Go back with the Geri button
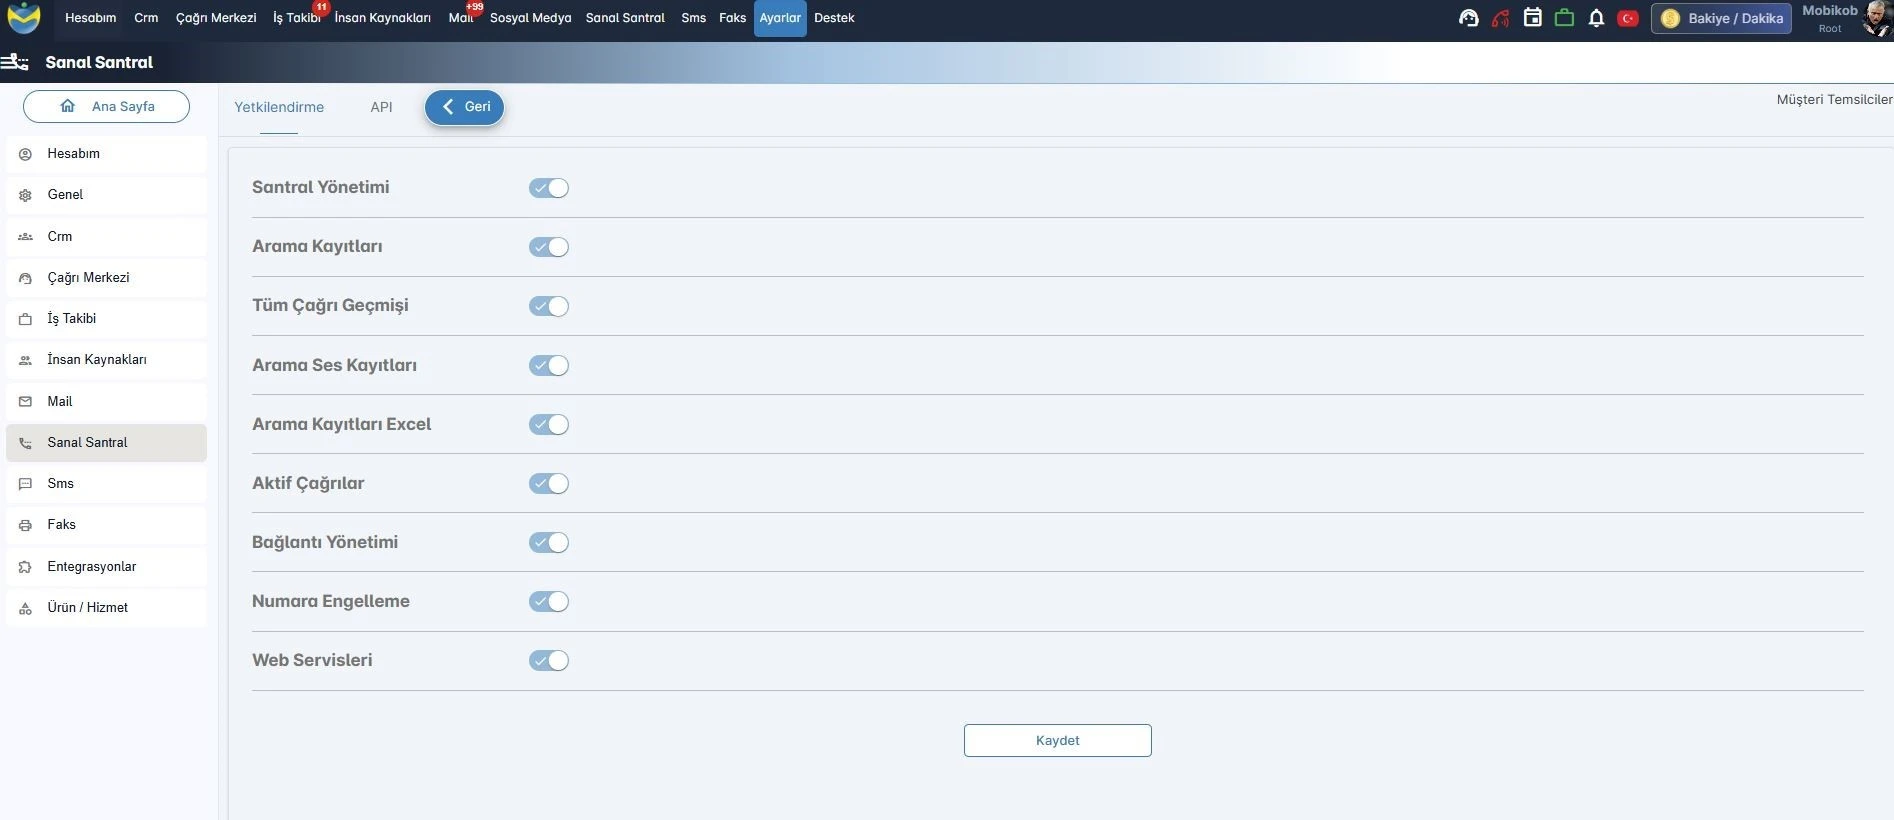 pos(465,107)
